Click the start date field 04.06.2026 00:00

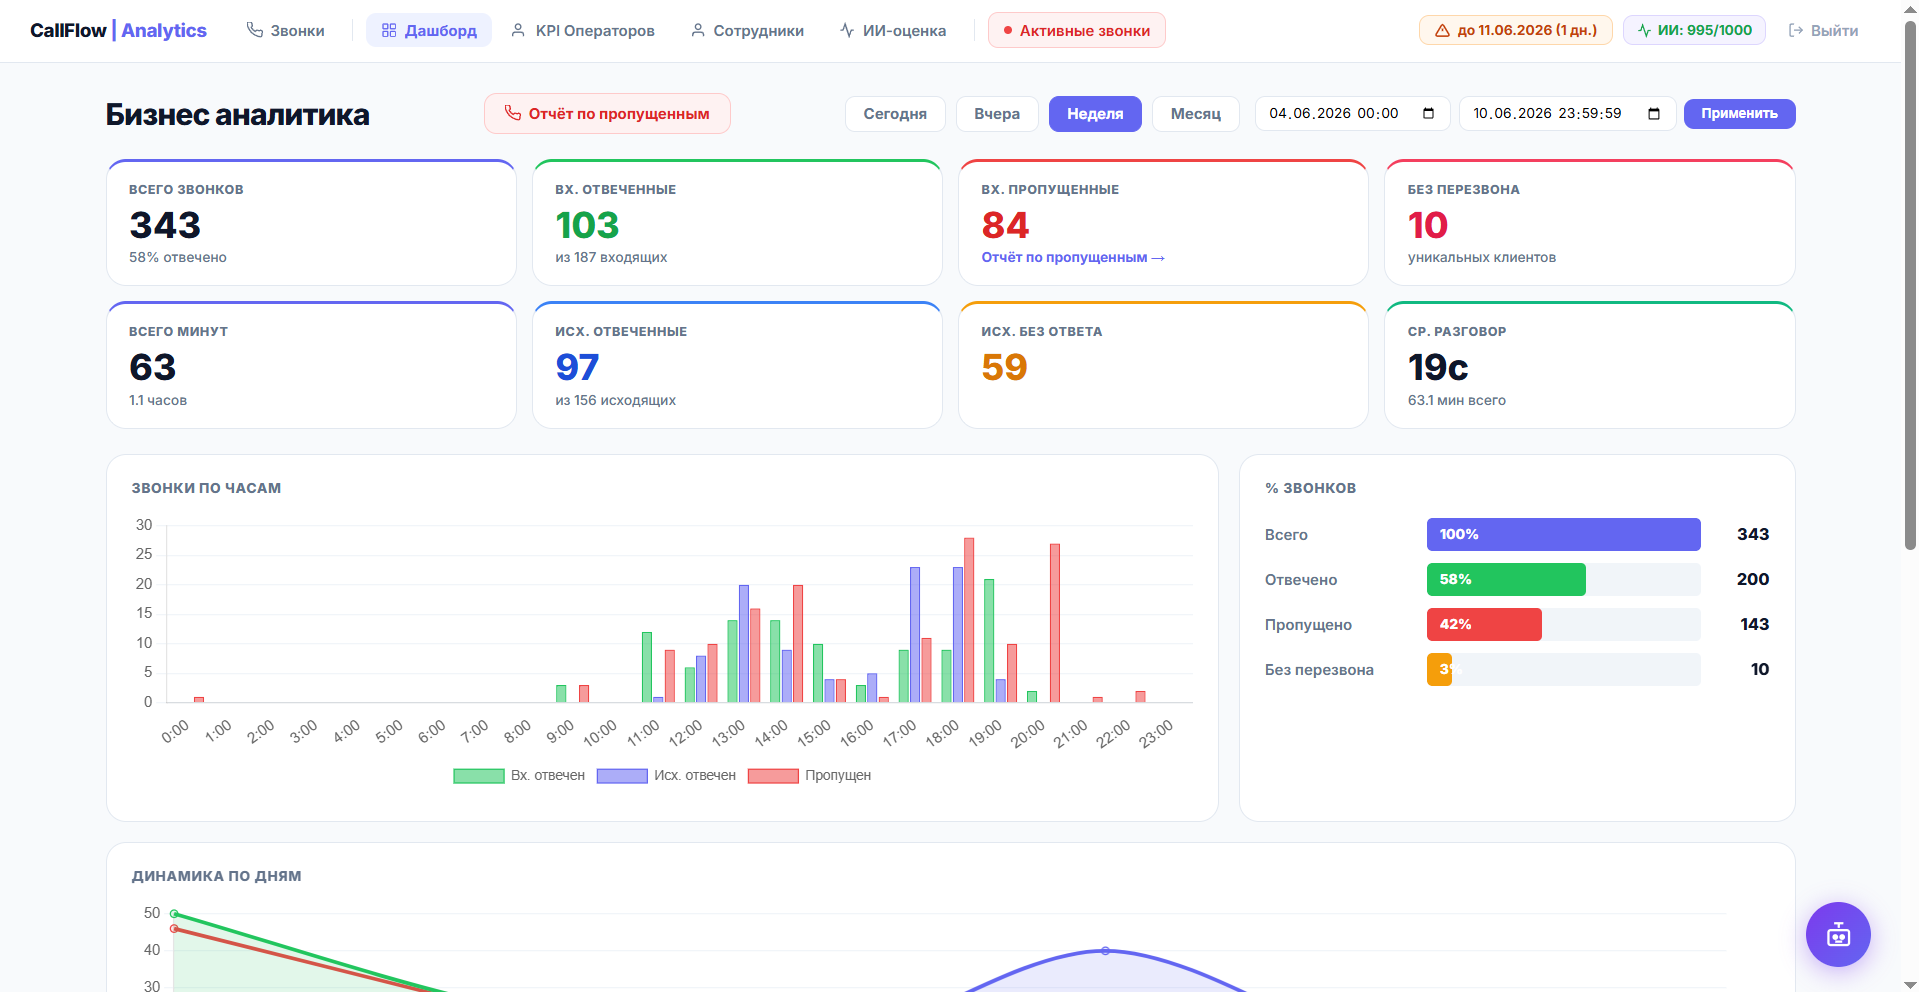coord(1352,114)
